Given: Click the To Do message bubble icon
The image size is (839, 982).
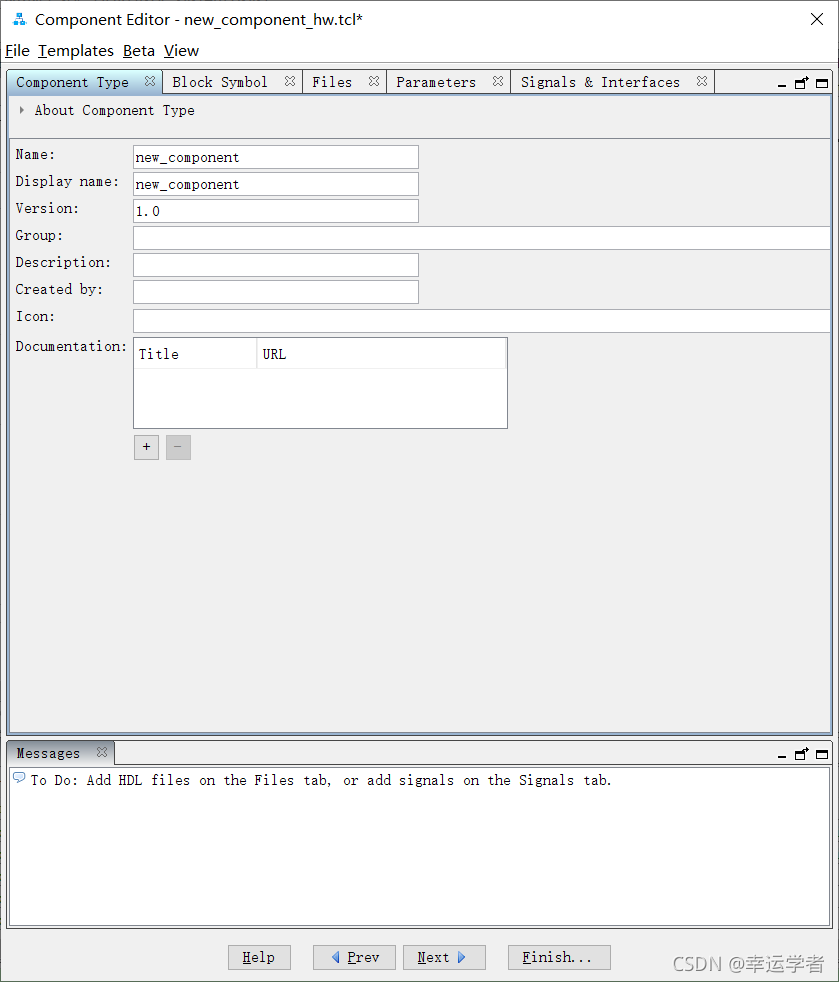Looking at the screenshot, I should click(19, 778).
